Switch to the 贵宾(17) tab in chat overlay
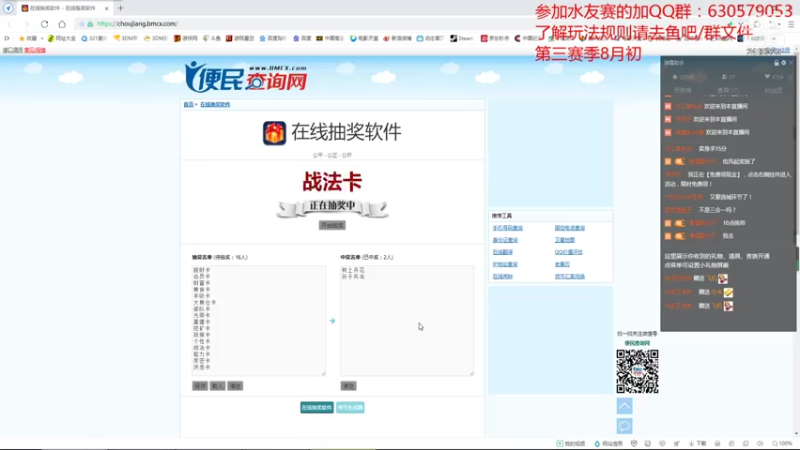 [x=728, y=90]
